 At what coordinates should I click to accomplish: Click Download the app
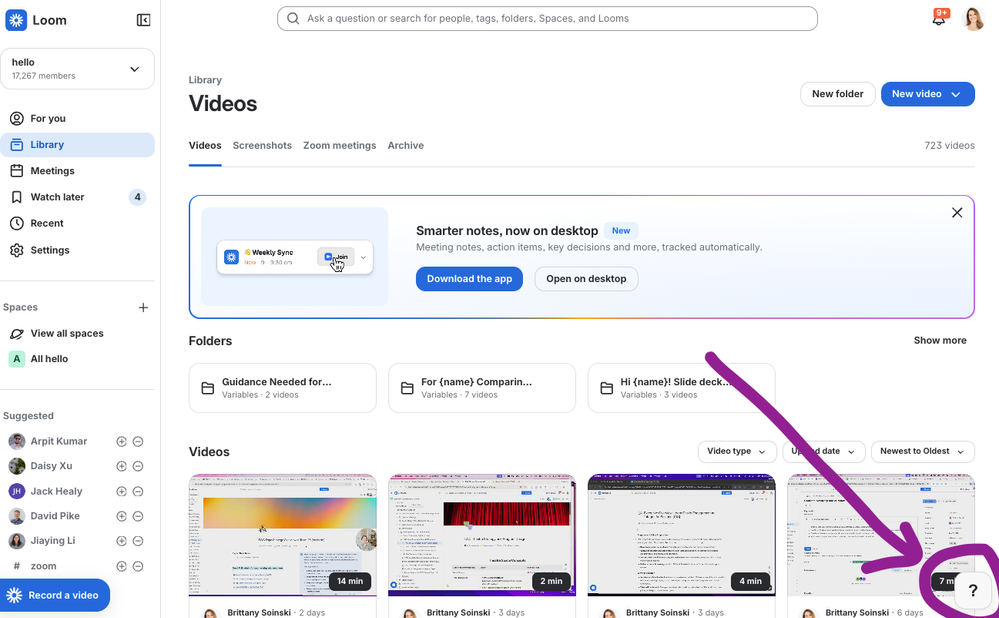[x=470, y=278]
